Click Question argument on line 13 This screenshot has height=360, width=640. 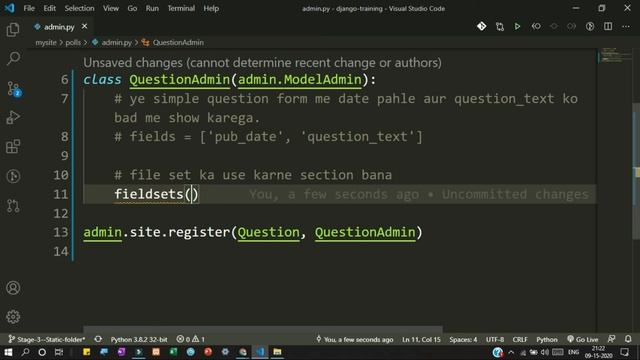(269, 232)
